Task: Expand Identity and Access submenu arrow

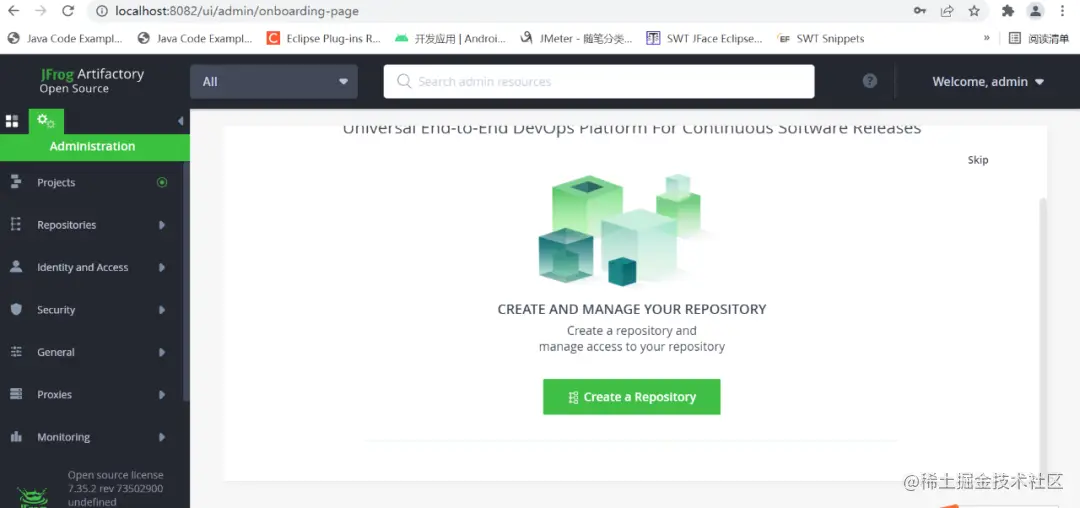Action: (162, 268)
